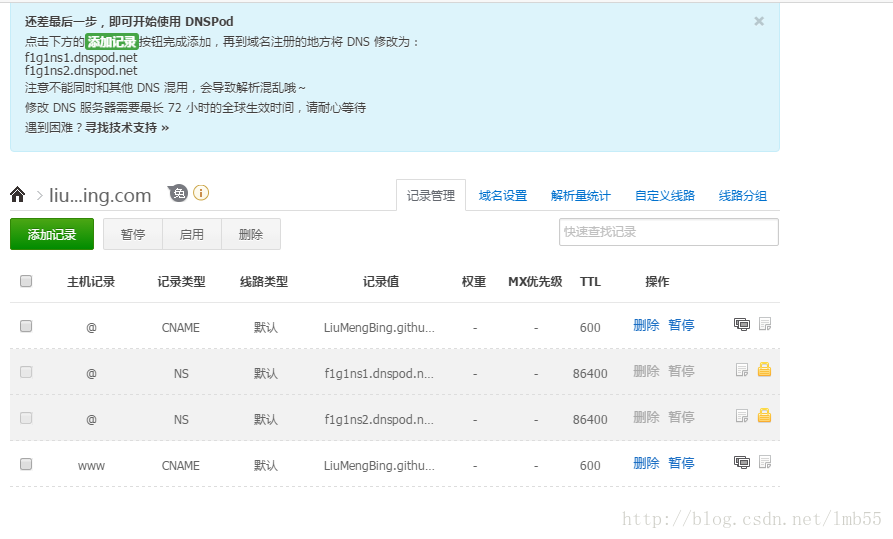Open the 寻找技术支持 link
This screenshot has height=539, width=893.
(127, 128)
